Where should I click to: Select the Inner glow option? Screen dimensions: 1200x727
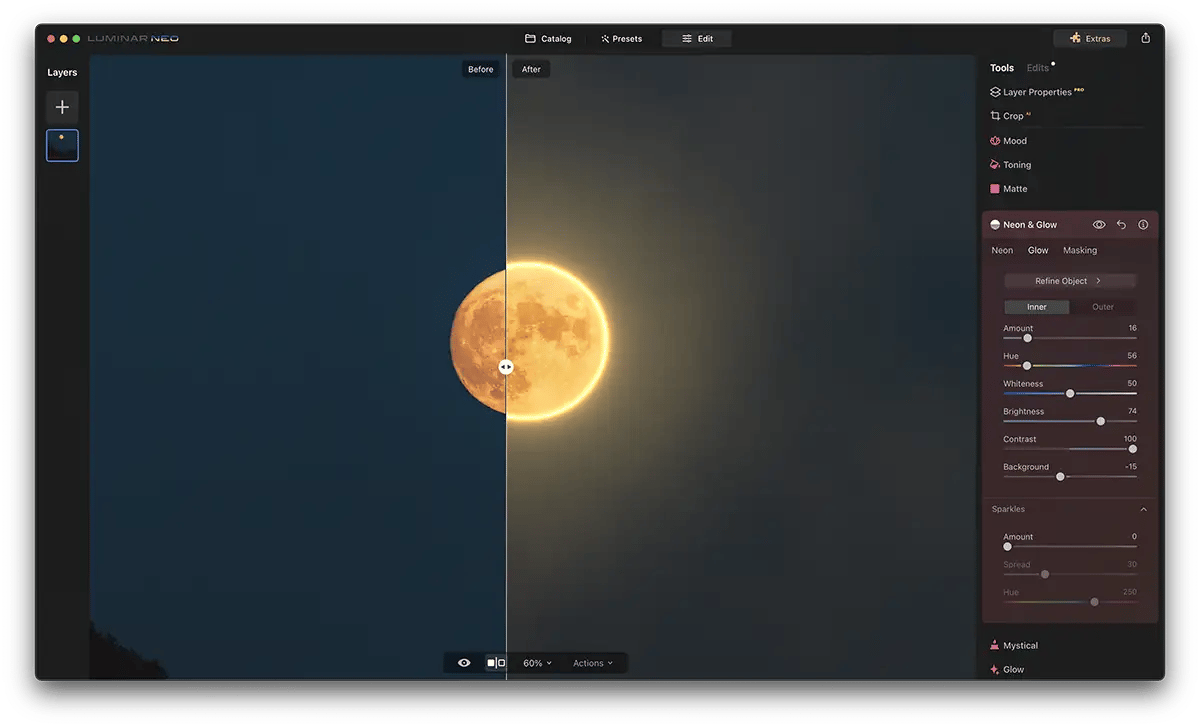[x=1037, y=307]
